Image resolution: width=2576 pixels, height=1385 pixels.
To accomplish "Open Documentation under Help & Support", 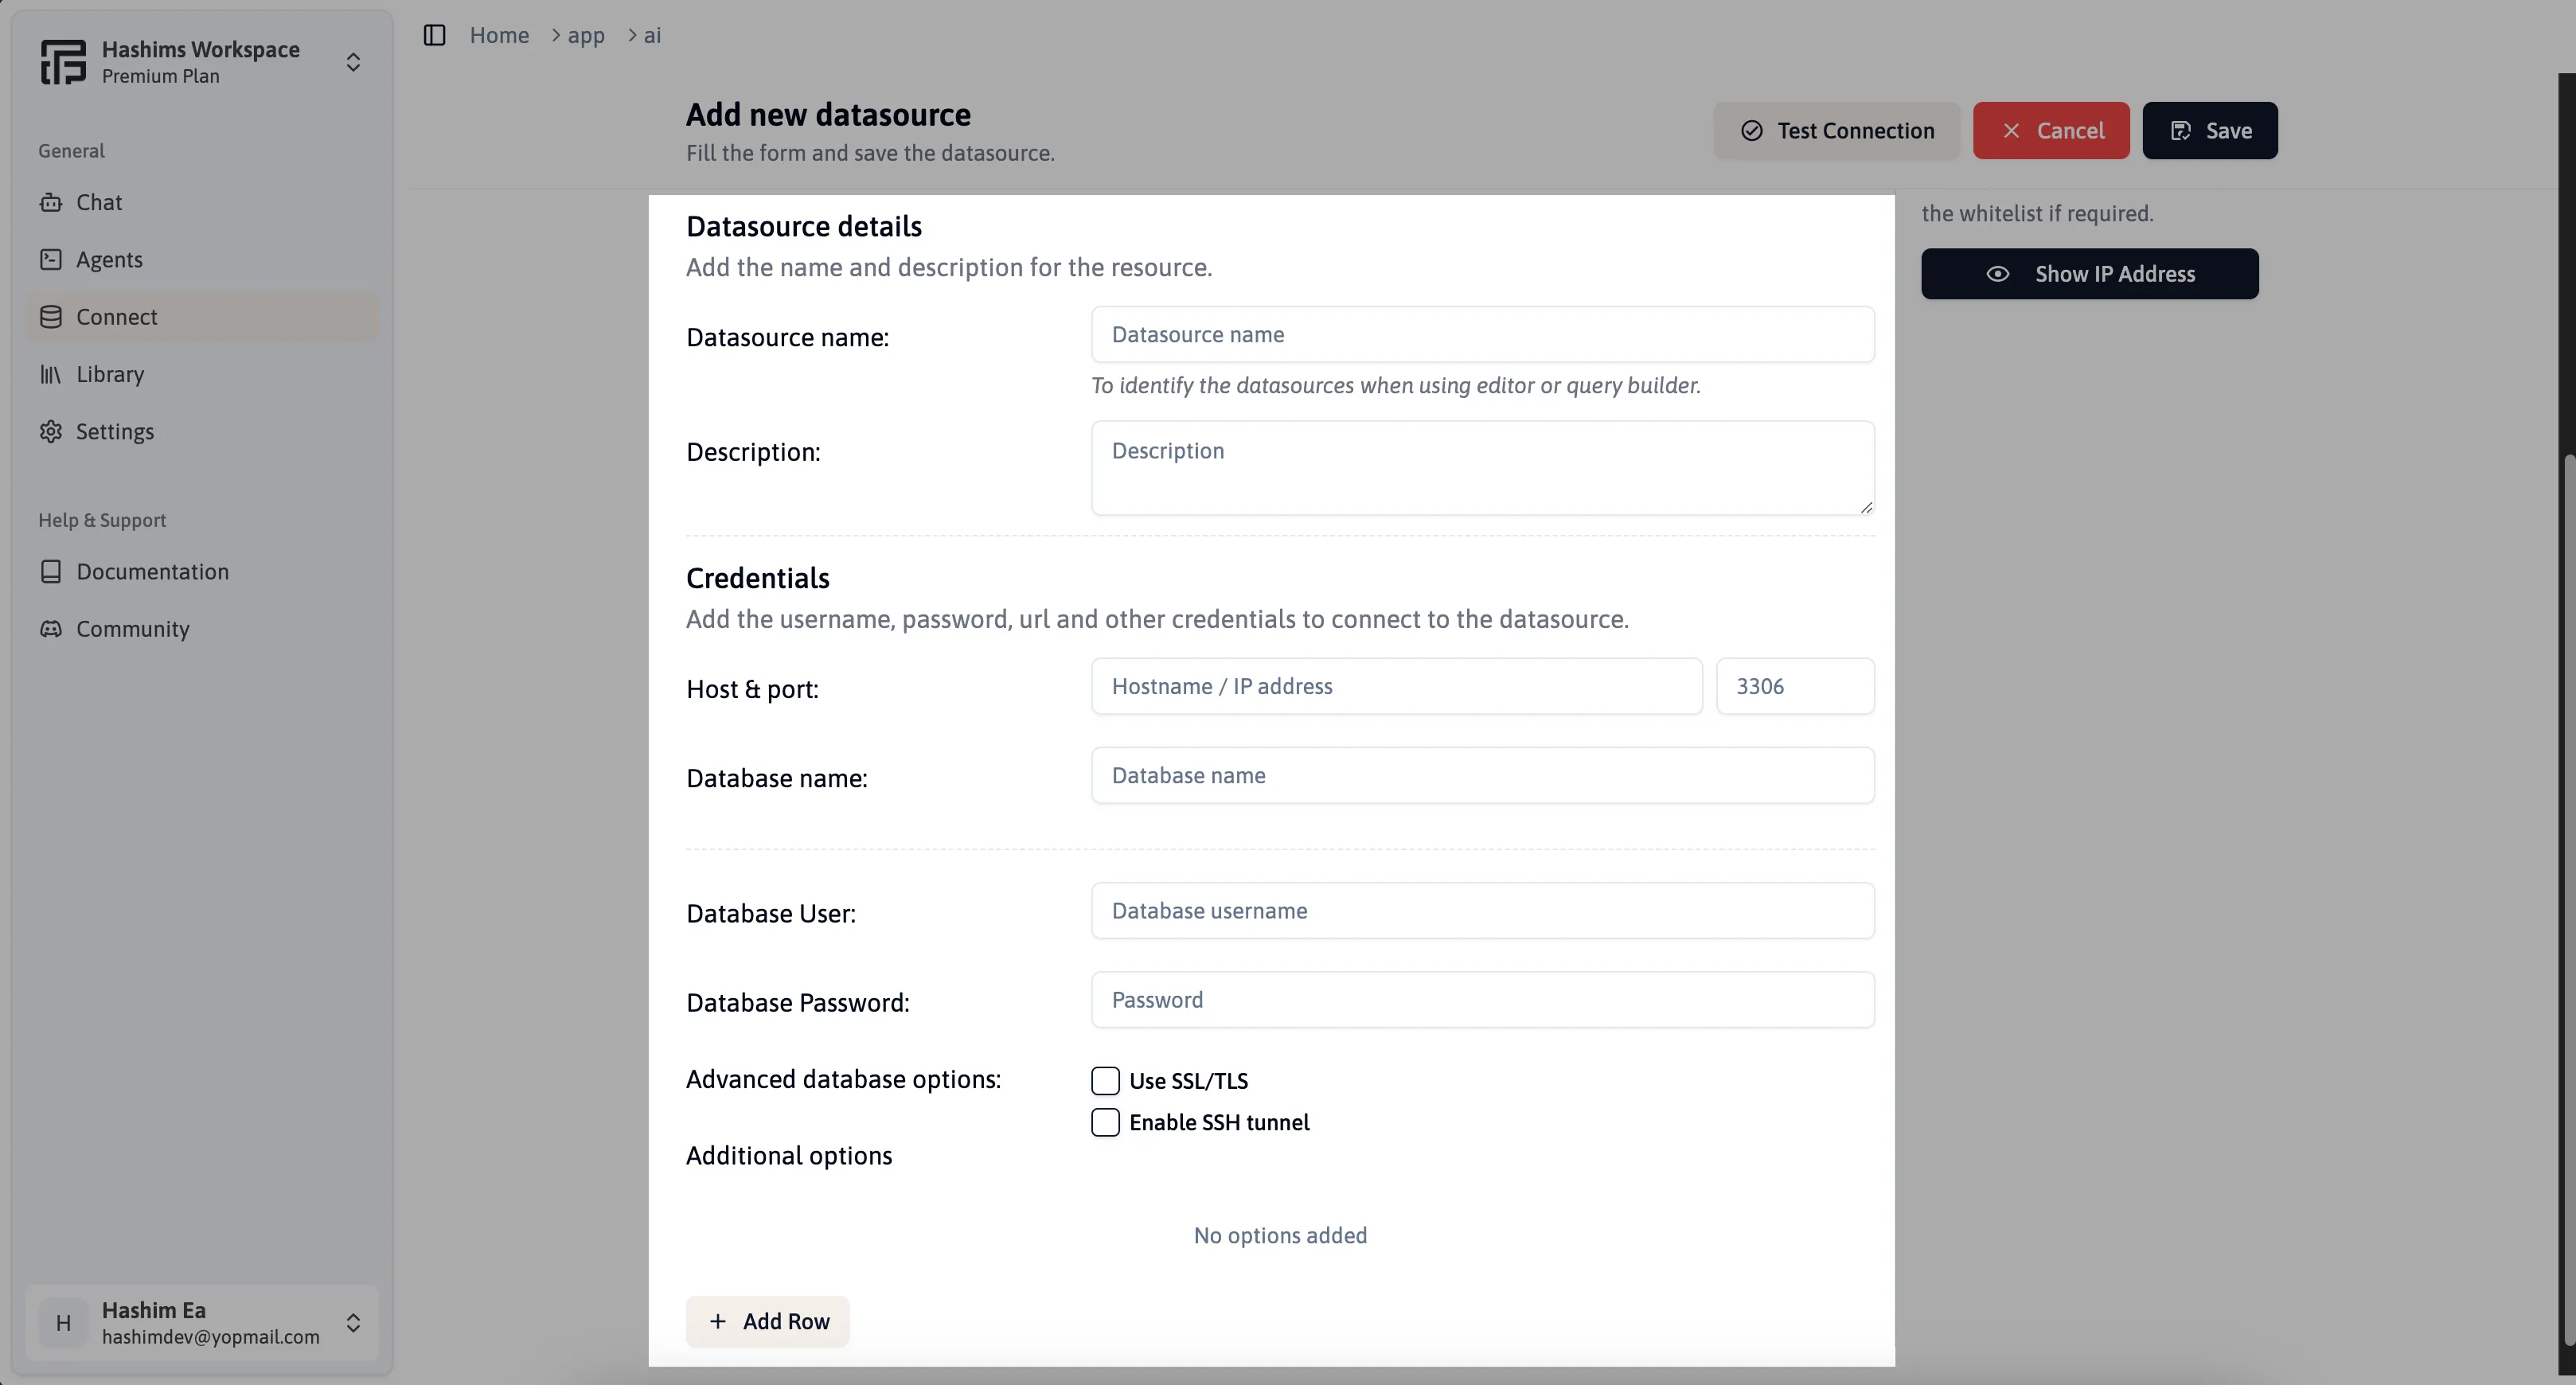I will coord(202,572).
